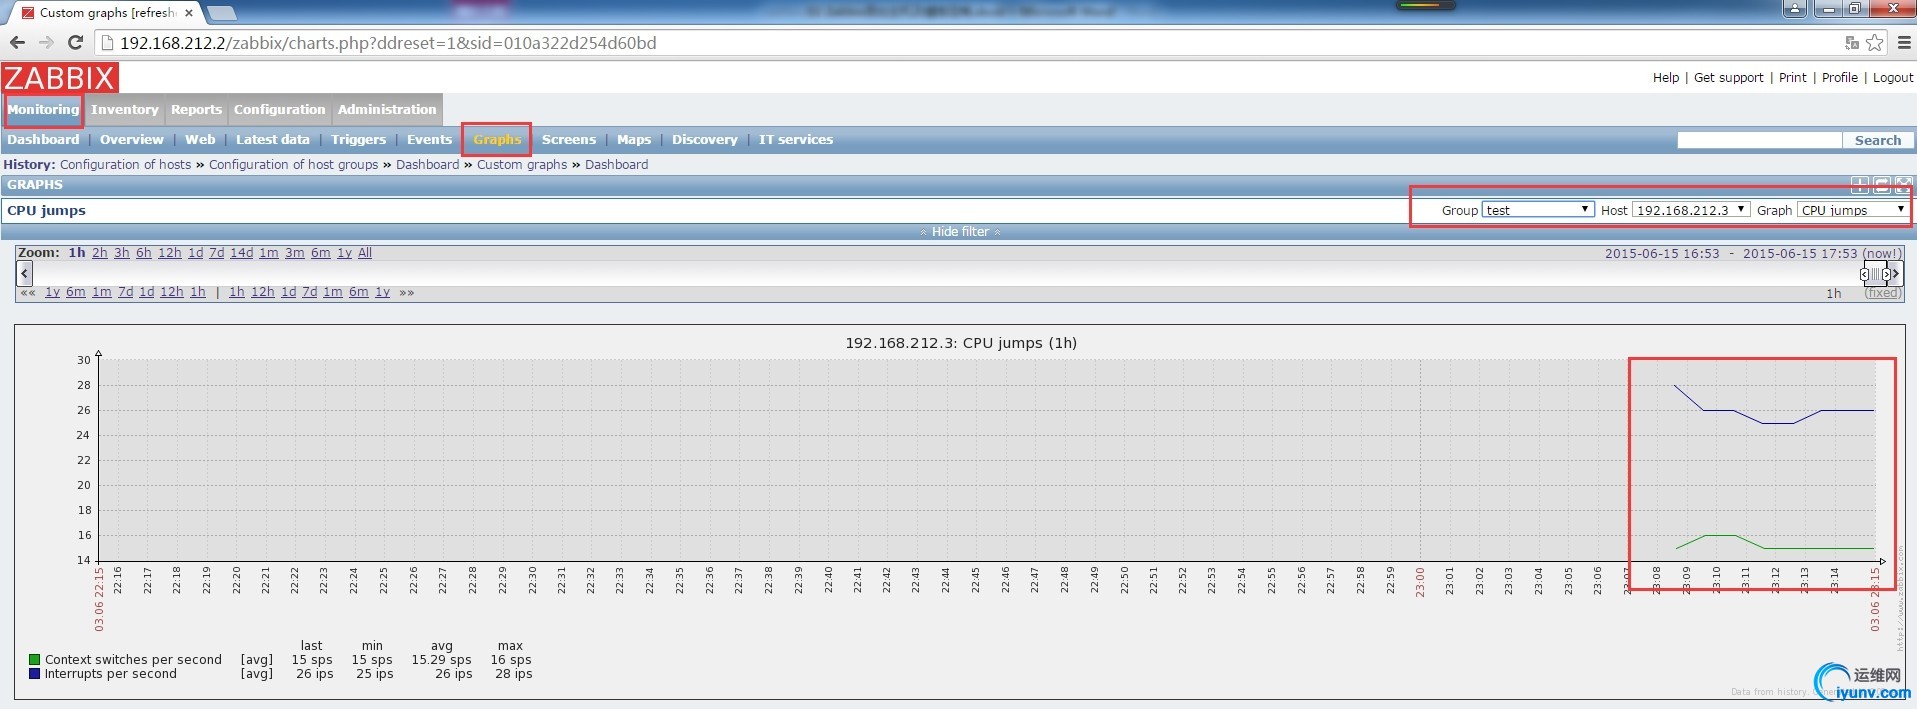Open the Administration main menu tab
1917x709 pixels.
387,110
